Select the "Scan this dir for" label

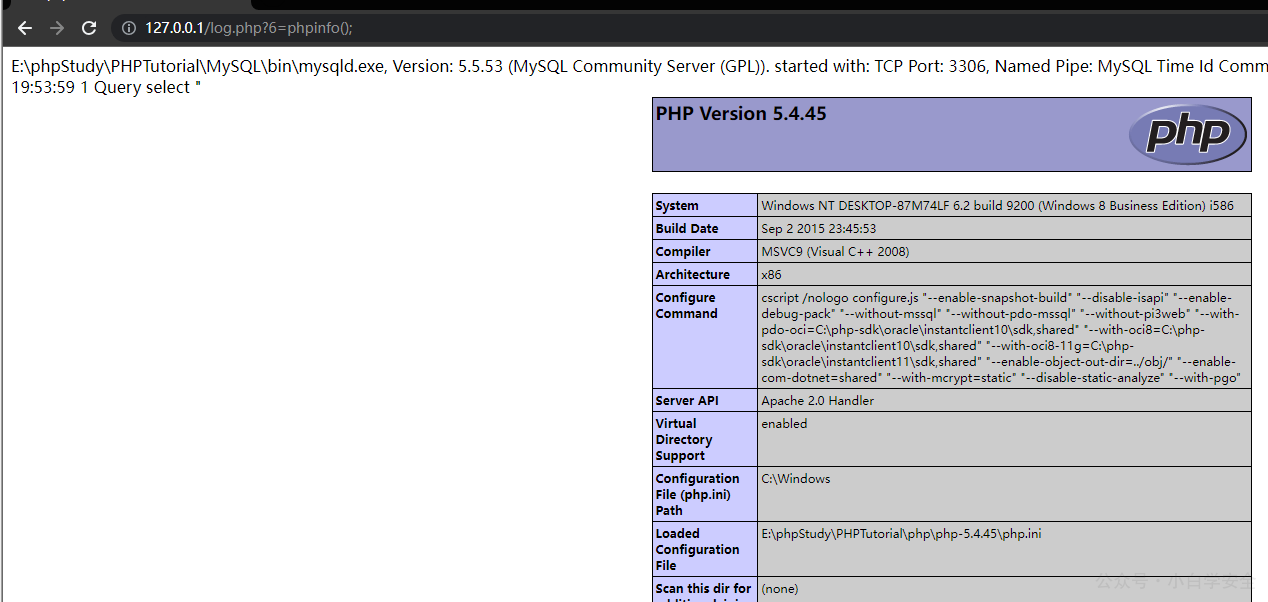pos(703,589)
